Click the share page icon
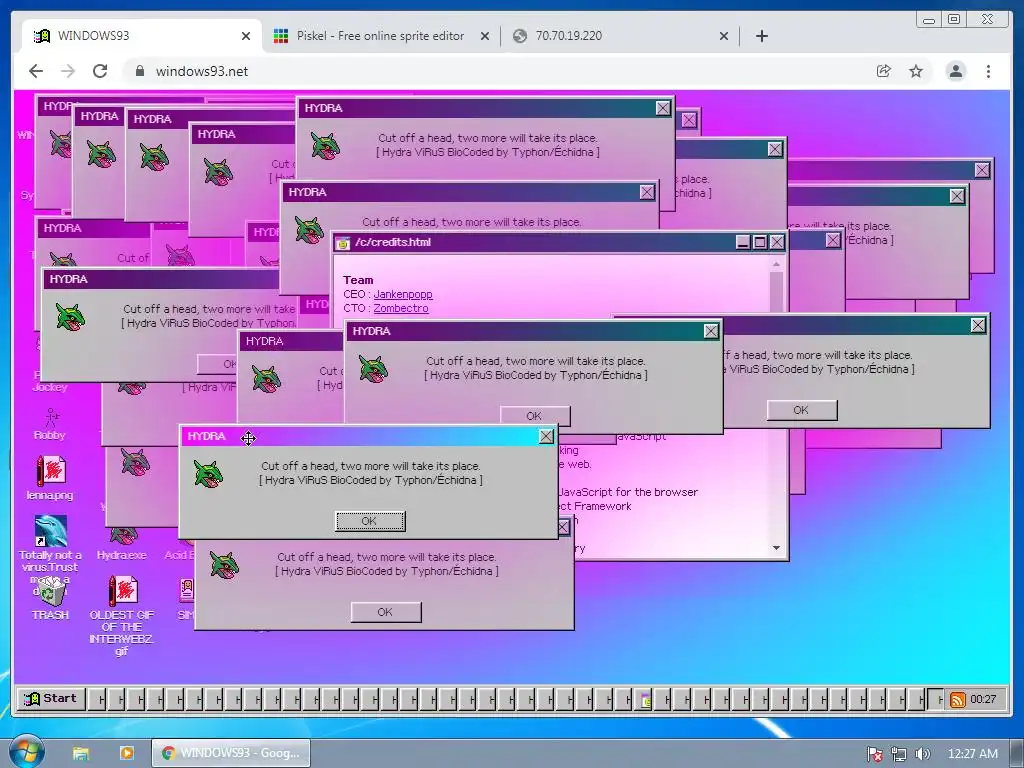Screen dimensions: 1024x768 883,71
